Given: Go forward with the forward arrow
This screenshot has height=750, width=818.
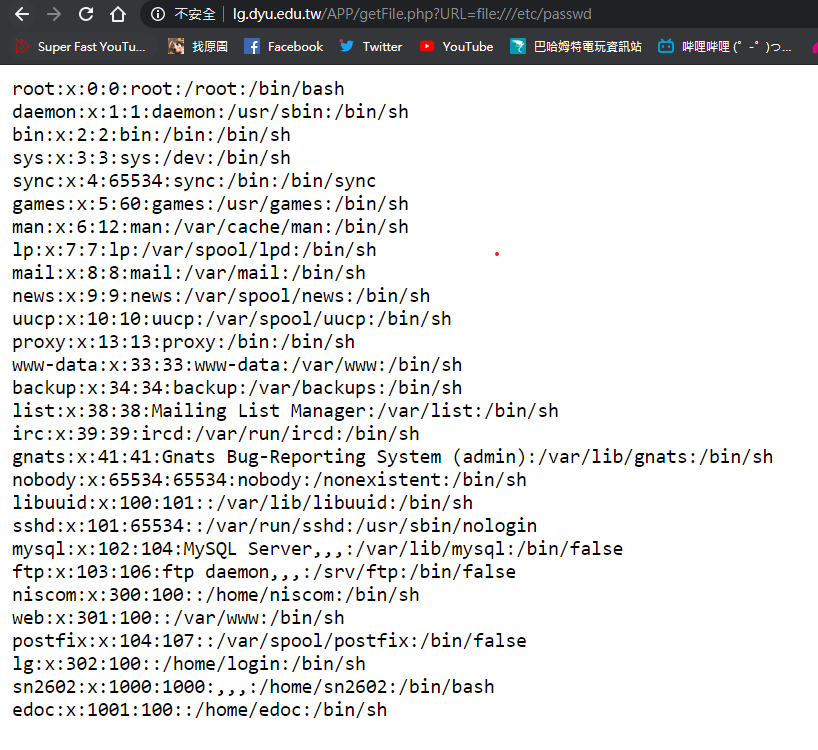Looking at the screenshot, I should [54, 14].
